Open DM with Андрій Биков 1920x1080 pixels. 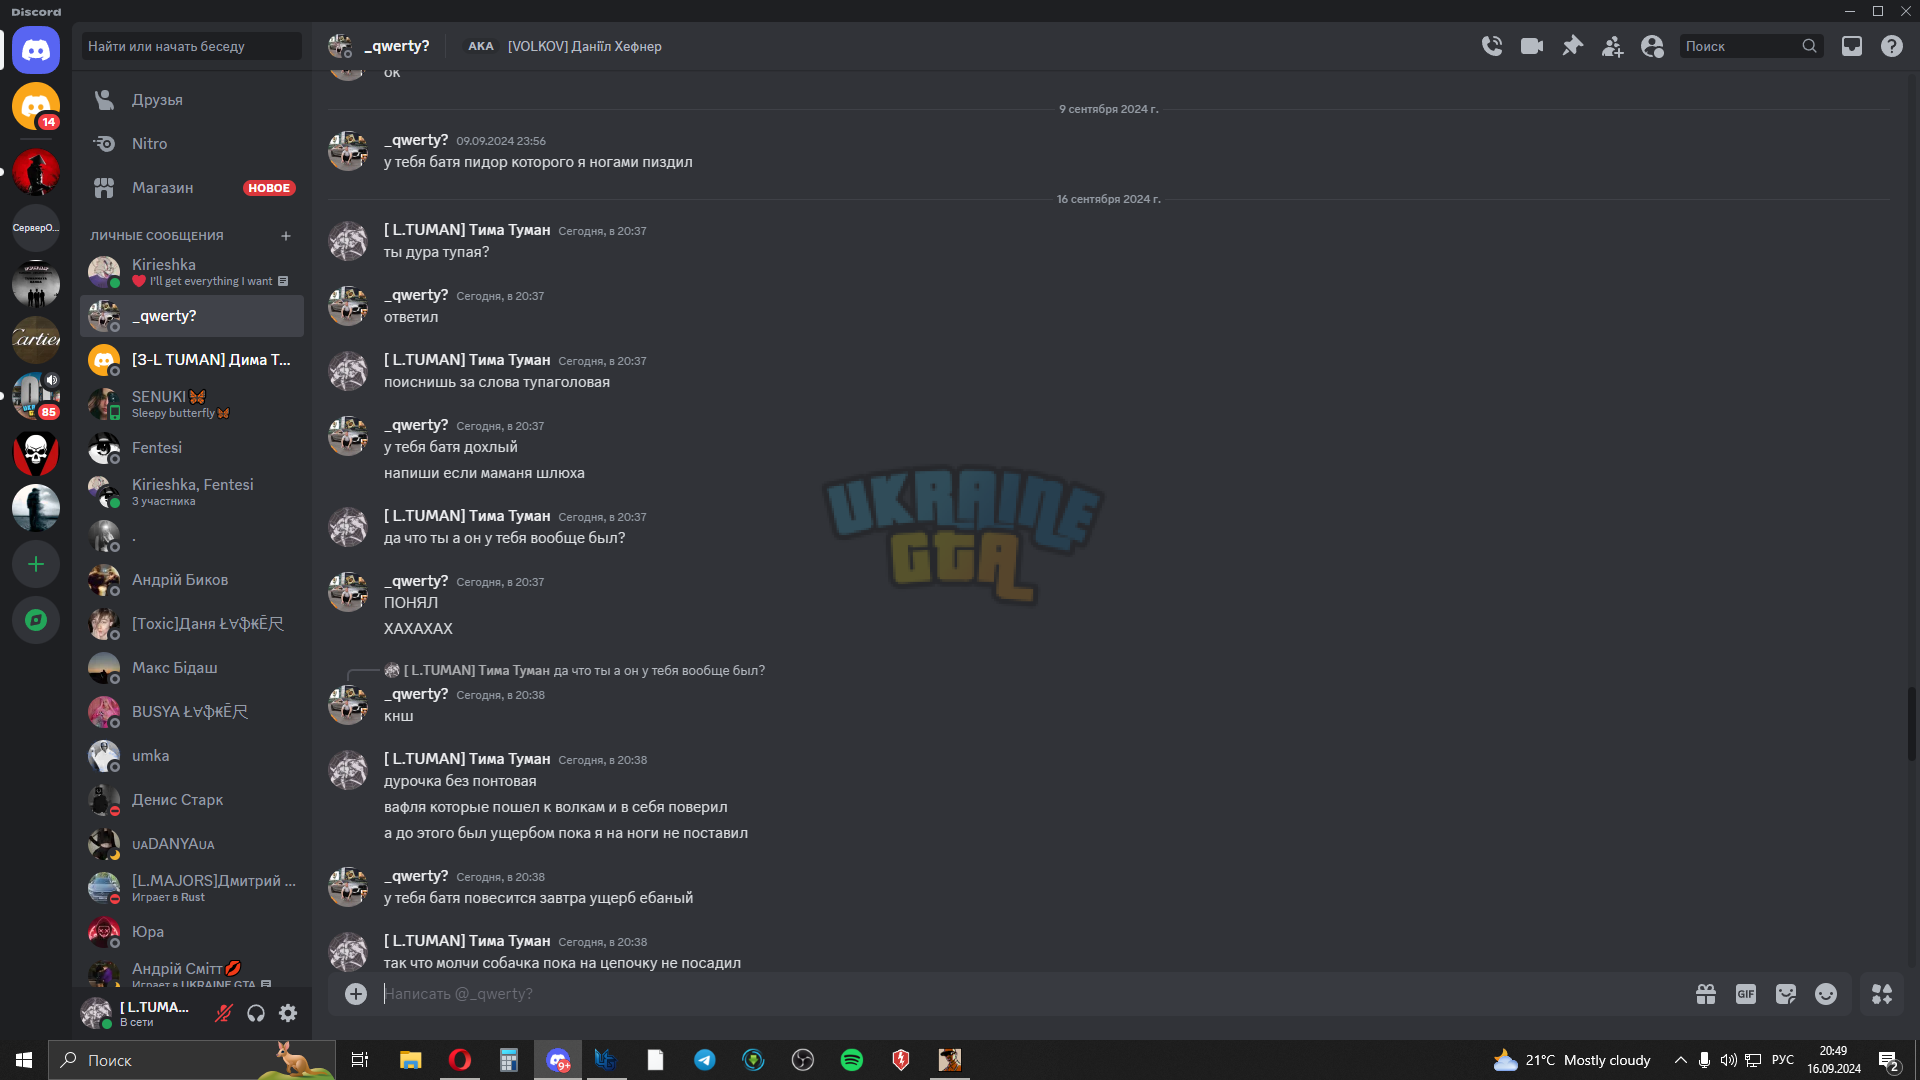point(192,580)
